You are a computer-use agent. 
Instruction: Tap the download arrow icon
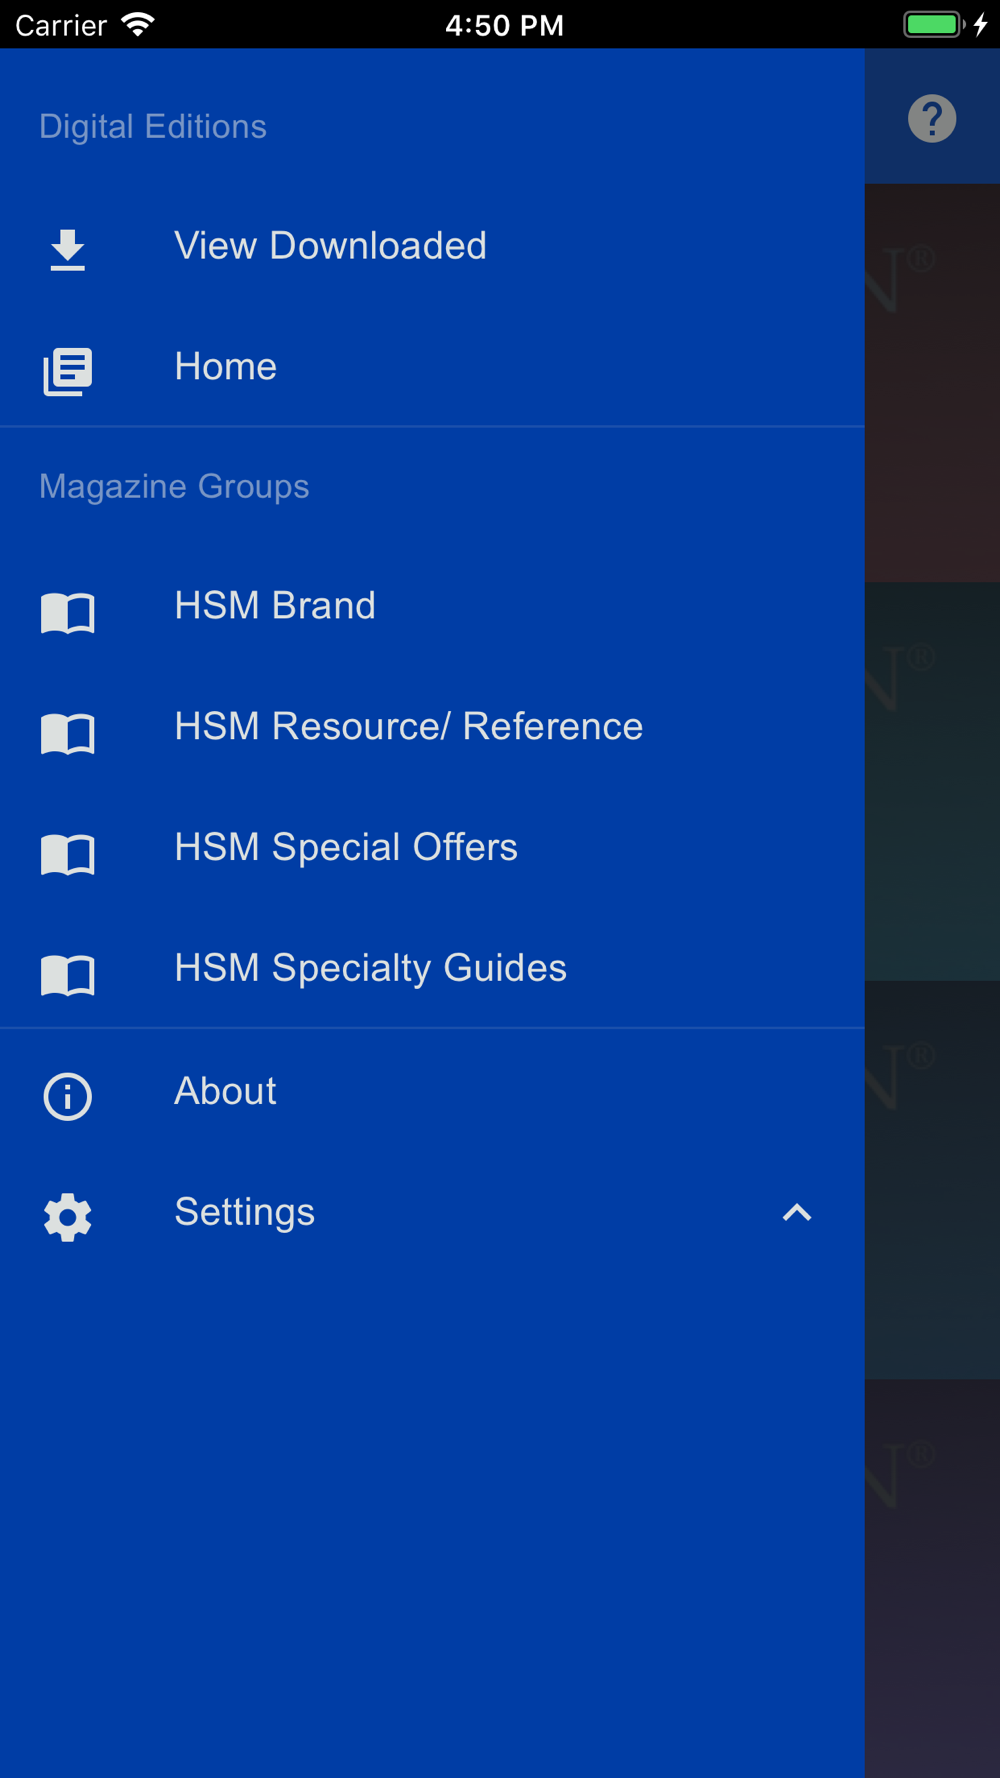pyautogui.click(x=67, y=249)
